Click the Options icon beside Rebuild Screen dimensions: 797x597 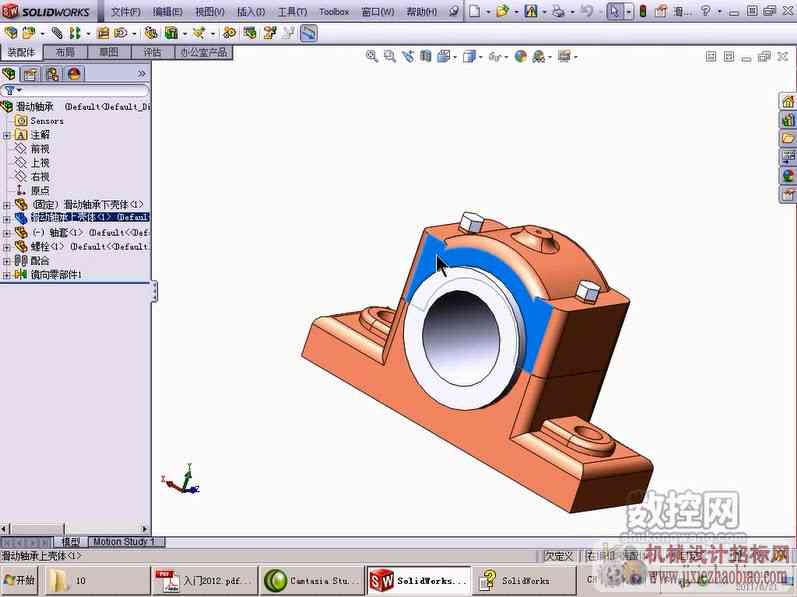click(x=661, y=11)
